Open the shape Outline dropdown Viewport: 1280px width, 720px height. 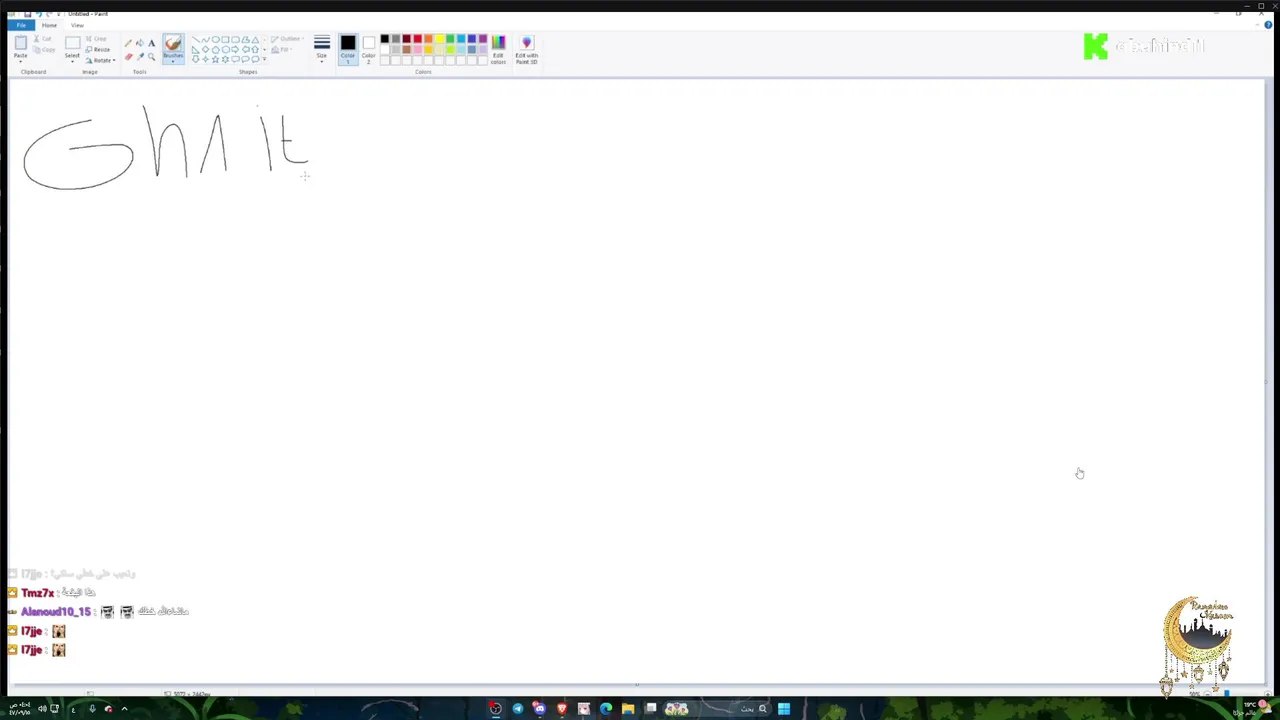click(287, 39)
